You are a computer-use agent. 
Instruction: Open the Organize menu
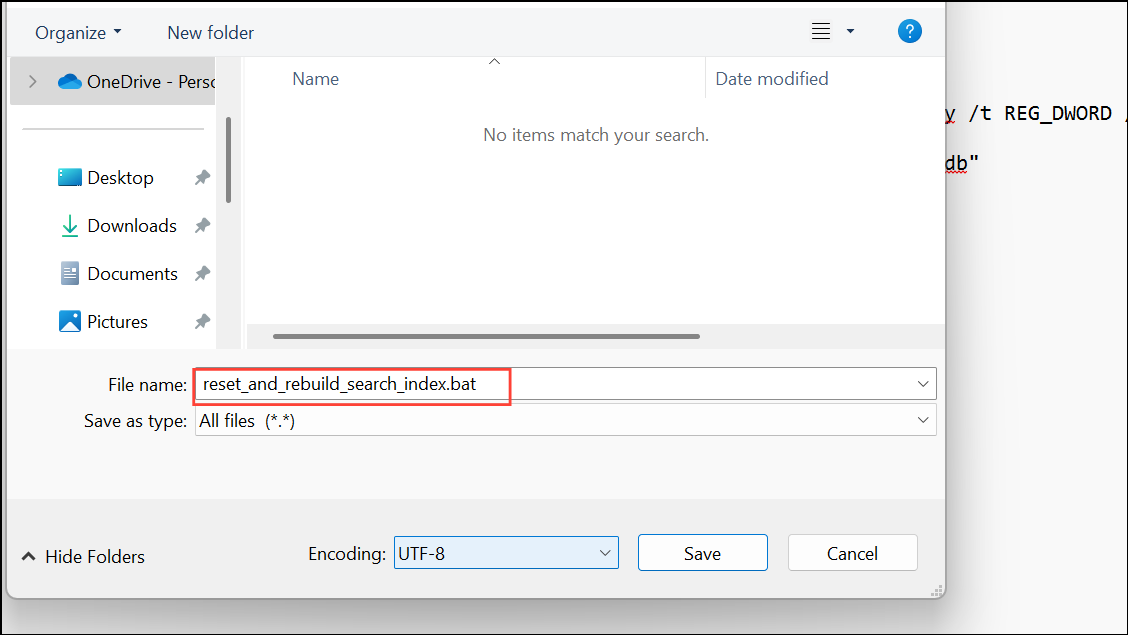coord(77,32)
